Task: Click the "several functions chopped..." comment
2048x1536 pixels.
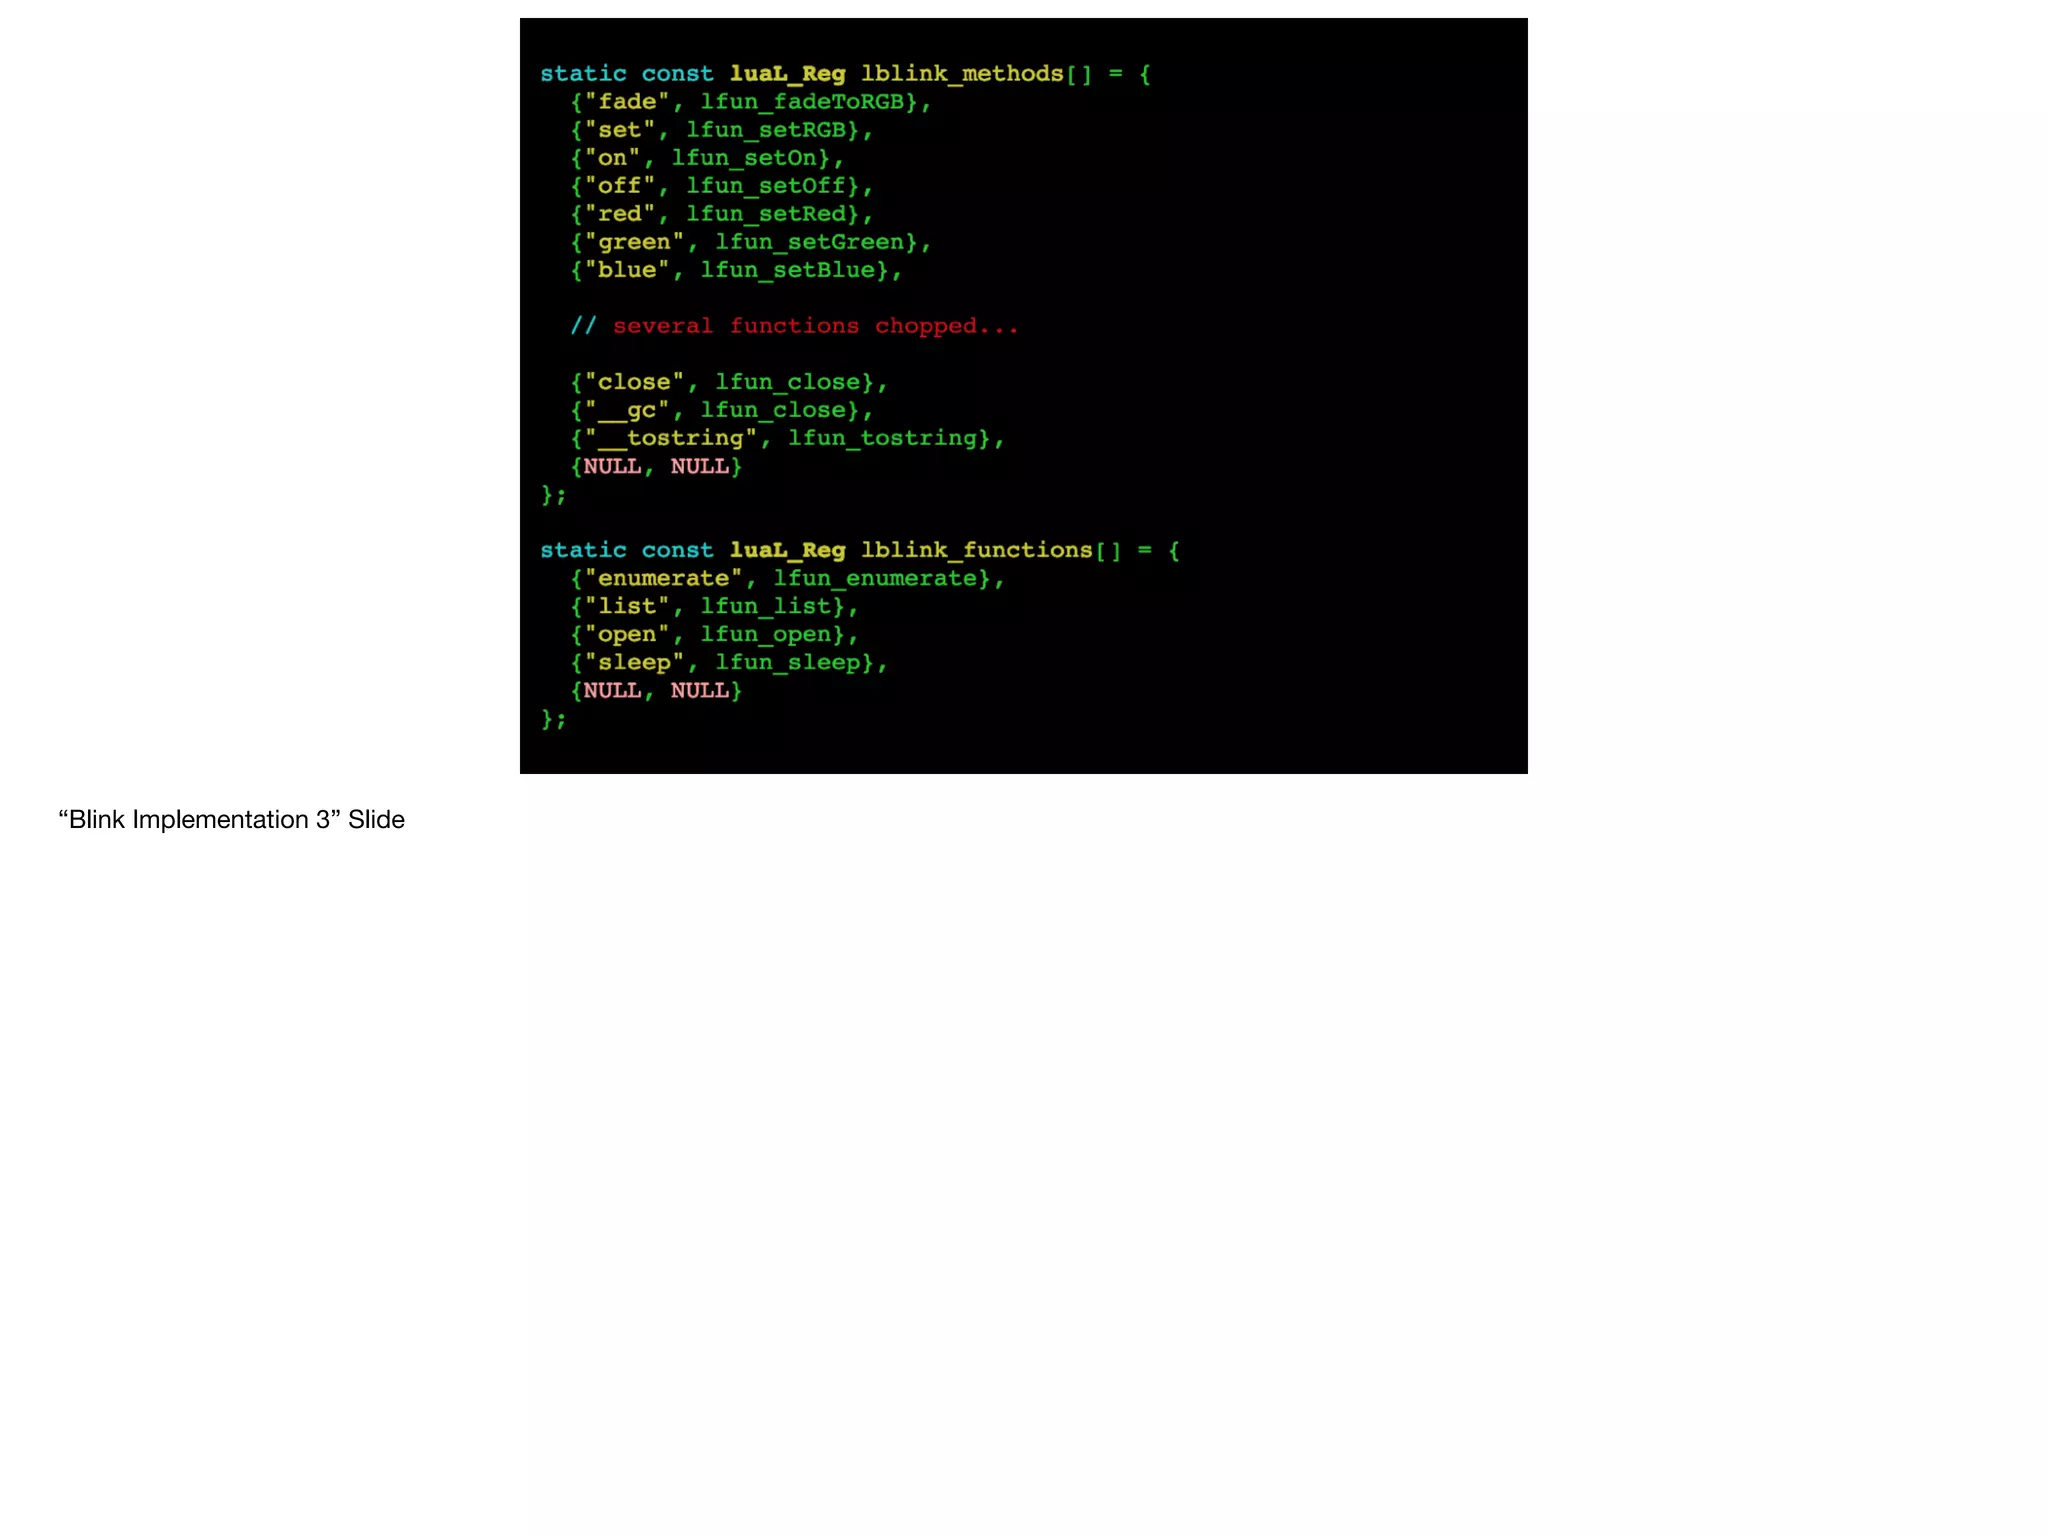Action: tap(794, 326)
